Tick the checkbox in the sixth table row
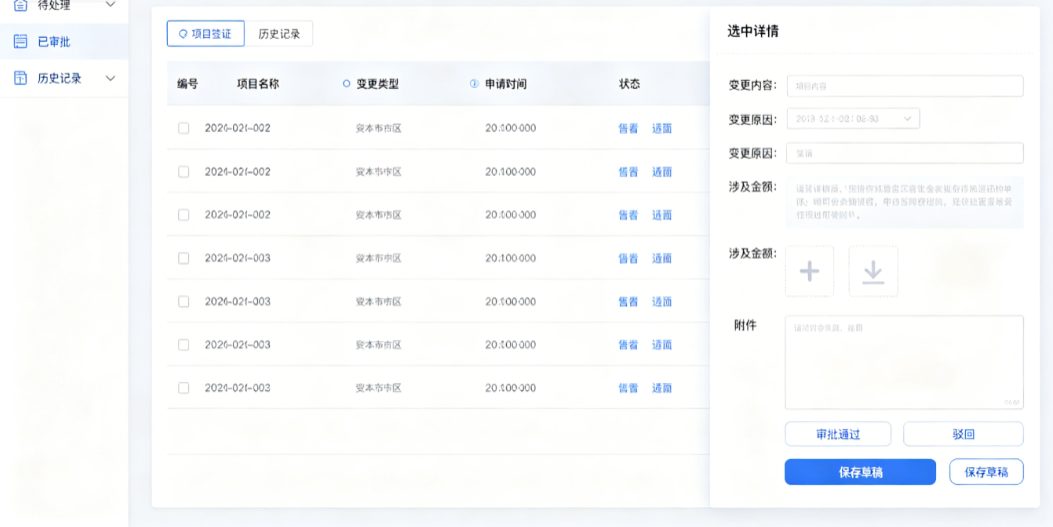The width and height of the screenshot is (1053, 527). [183, 345]
